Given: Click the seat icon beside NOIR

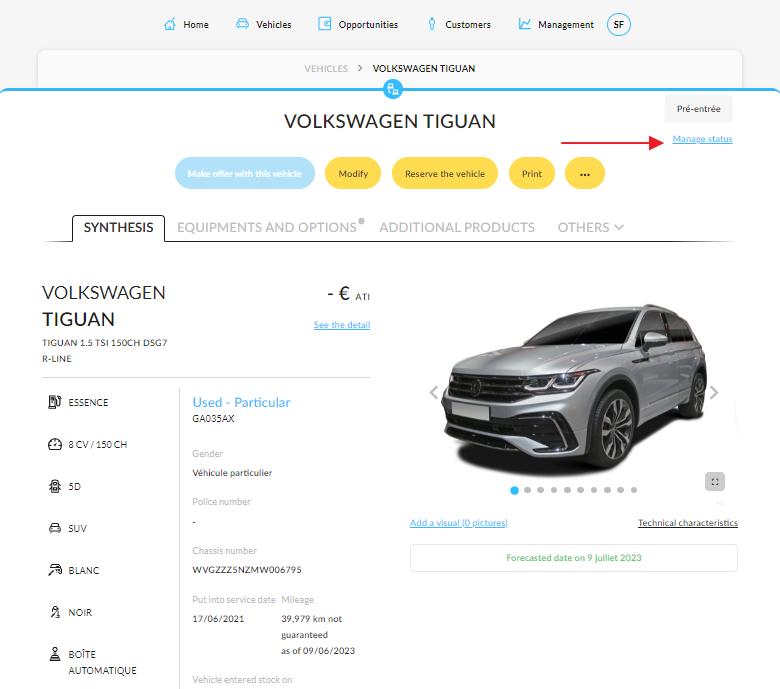Looking at the screenshot, I should coord(55,612).
